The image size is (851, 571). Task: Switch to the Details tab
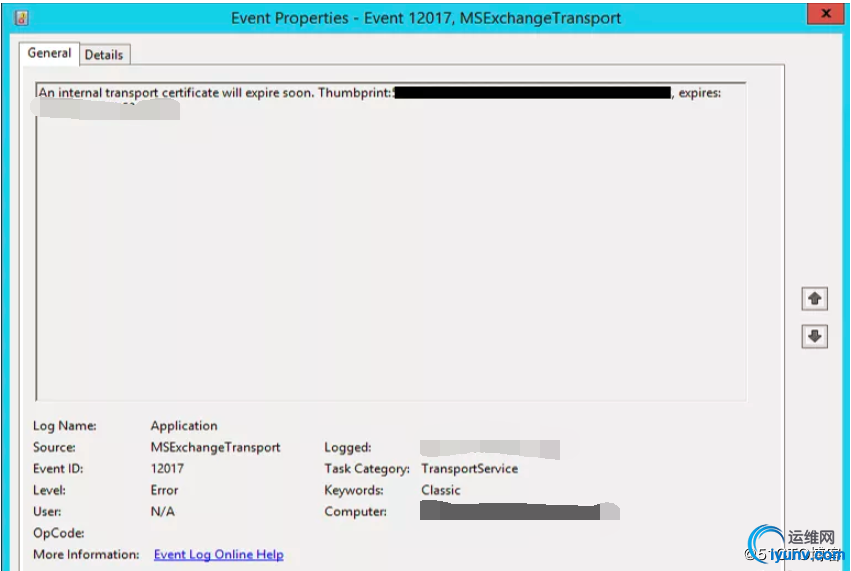coord(104,55)
